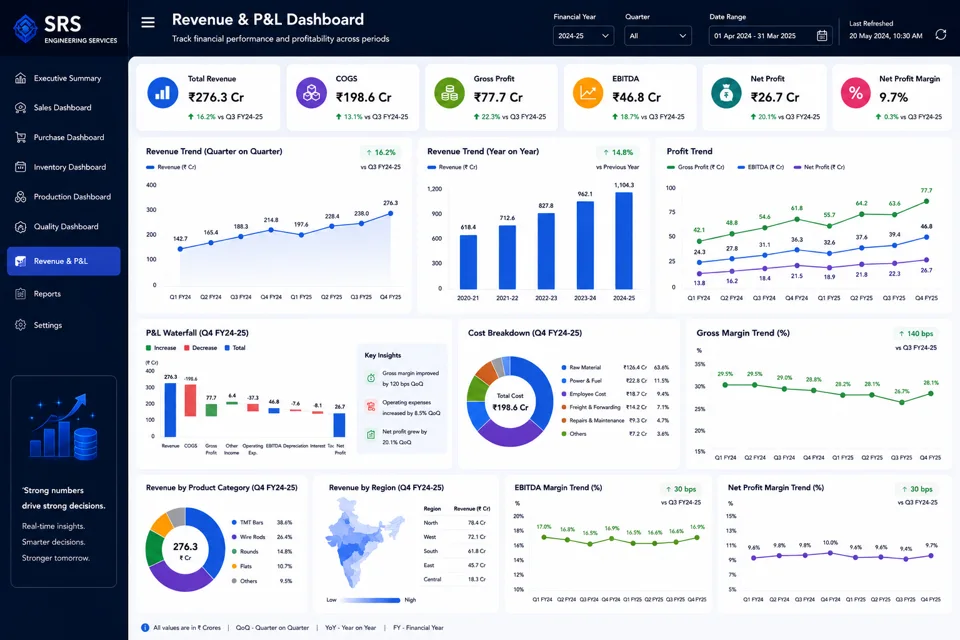Open Executive Summary menu item
Image resolution: width=960 pixels, height=640 pixels.
pos(64,78)
